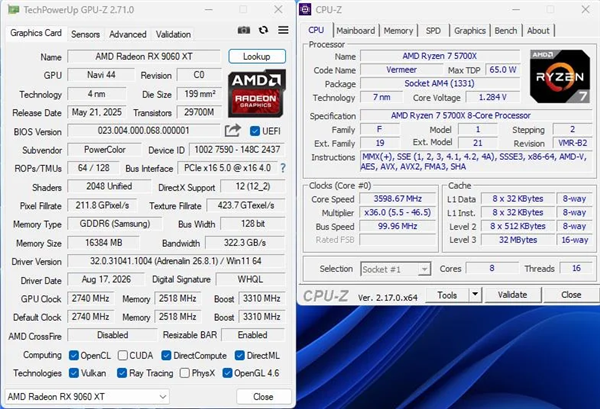Click the Release Date value May 21, 2025
600x409 pixels.
pyautogui.click(x=97, y=112)
